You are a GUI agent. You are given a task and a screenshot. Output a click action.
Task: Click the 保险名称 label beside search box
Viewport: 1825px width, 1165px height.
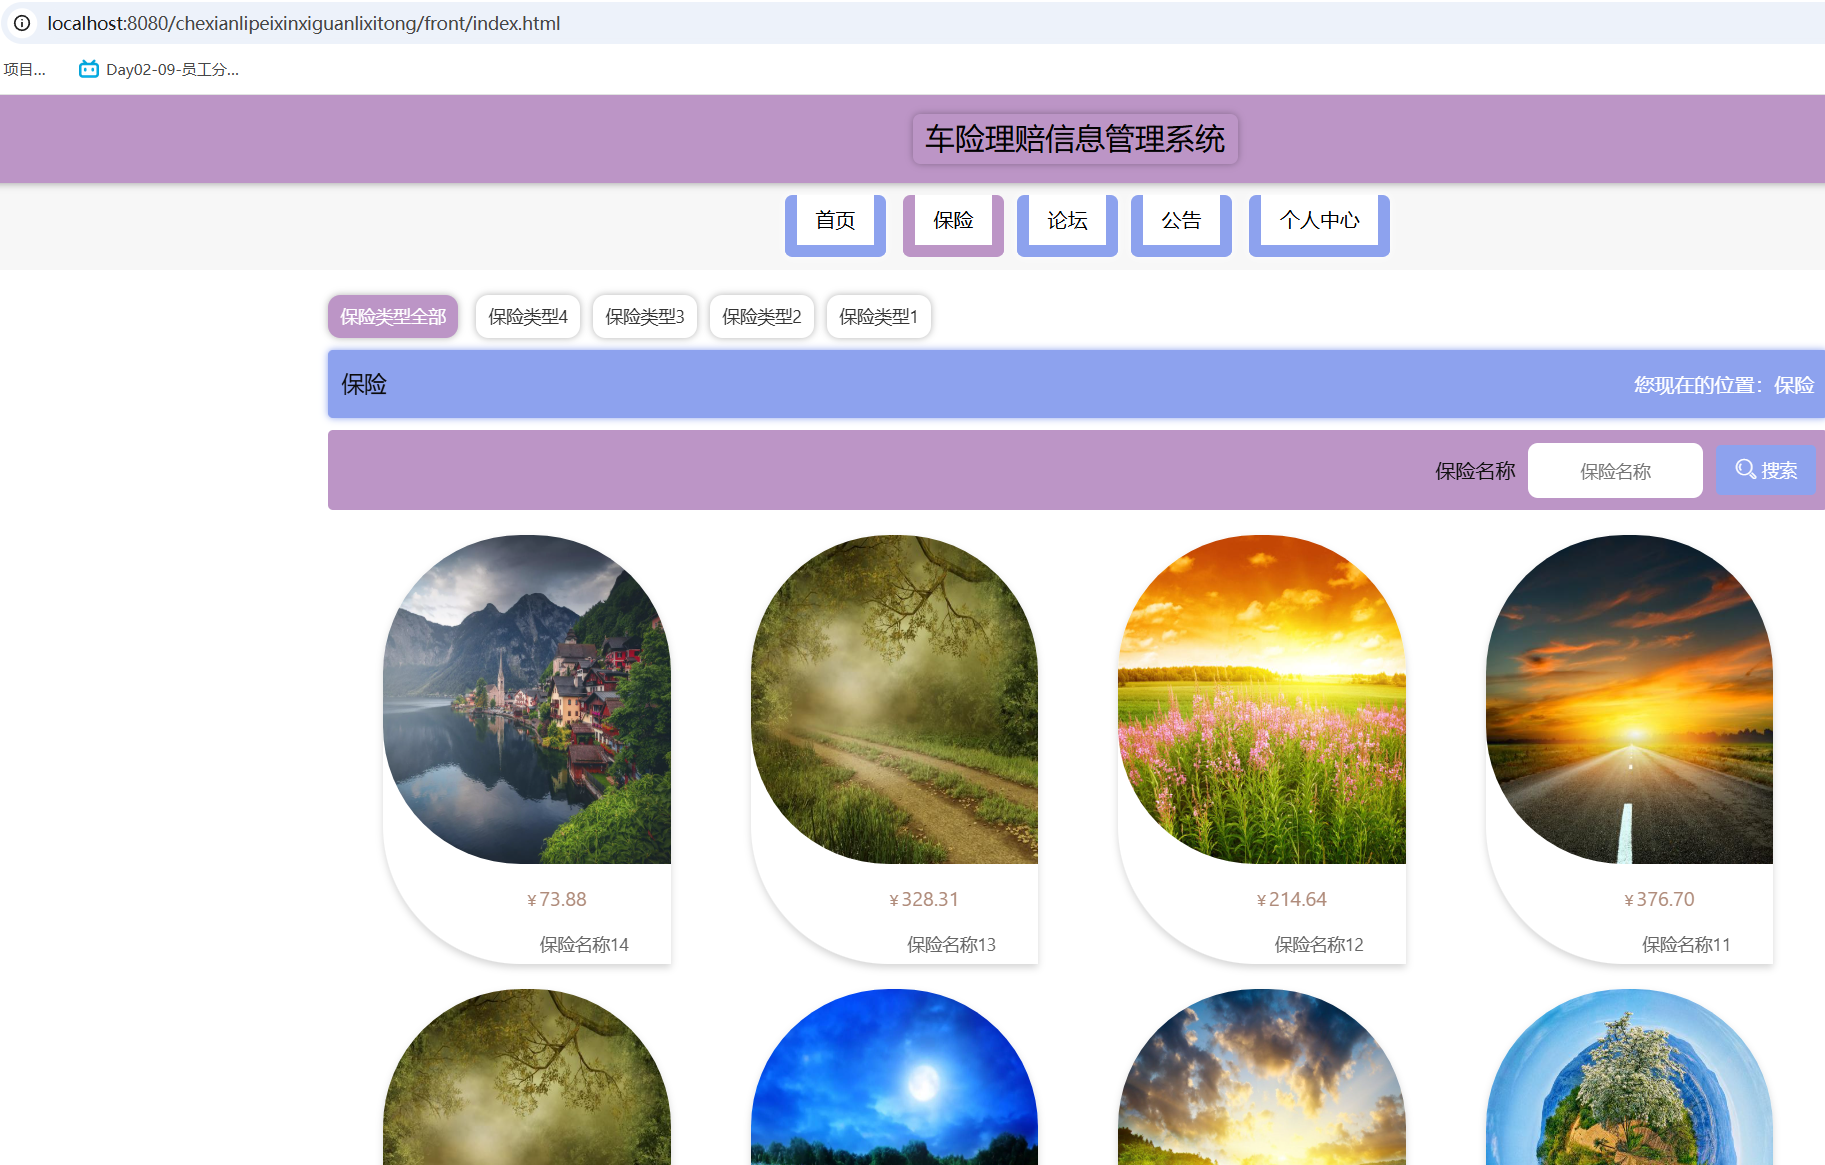pyautogui.click(x=1475, y=471)
